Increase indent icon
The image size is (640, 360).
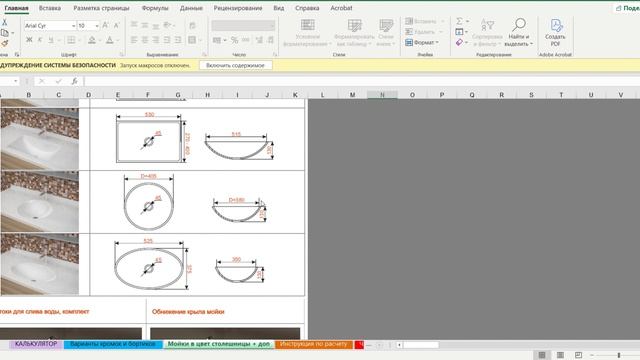coord(178,40)
